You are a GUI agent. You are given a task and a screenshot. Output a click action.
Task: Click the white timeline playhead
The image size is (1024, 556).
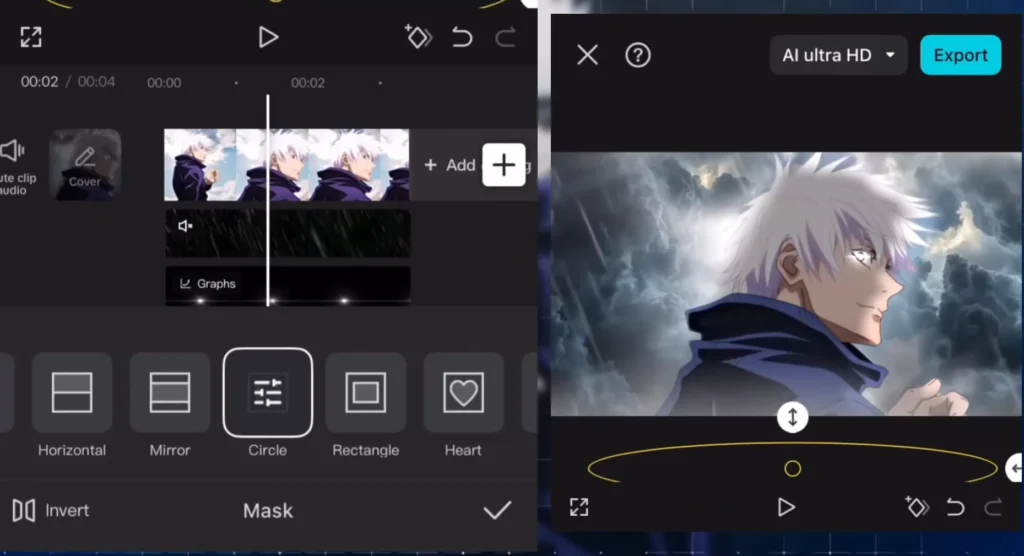(x=268, y=200)
